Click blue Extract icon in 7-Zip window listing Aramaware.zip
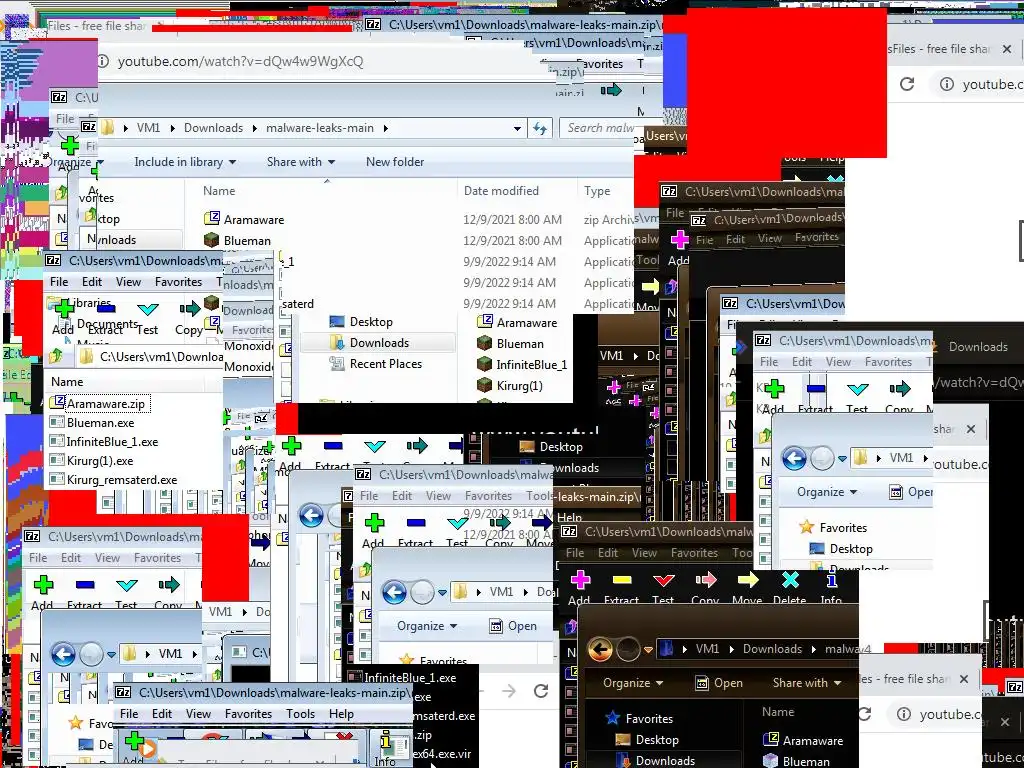1024x768 pixels. 106,308
